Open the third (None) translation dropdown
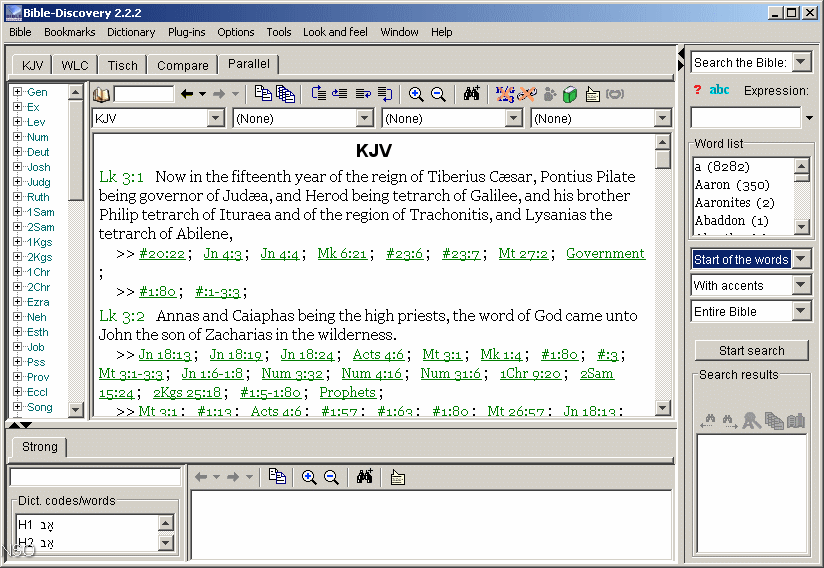The width and height of the screenshot is (824, 568). pyautogui.click(x=513, y=118)
